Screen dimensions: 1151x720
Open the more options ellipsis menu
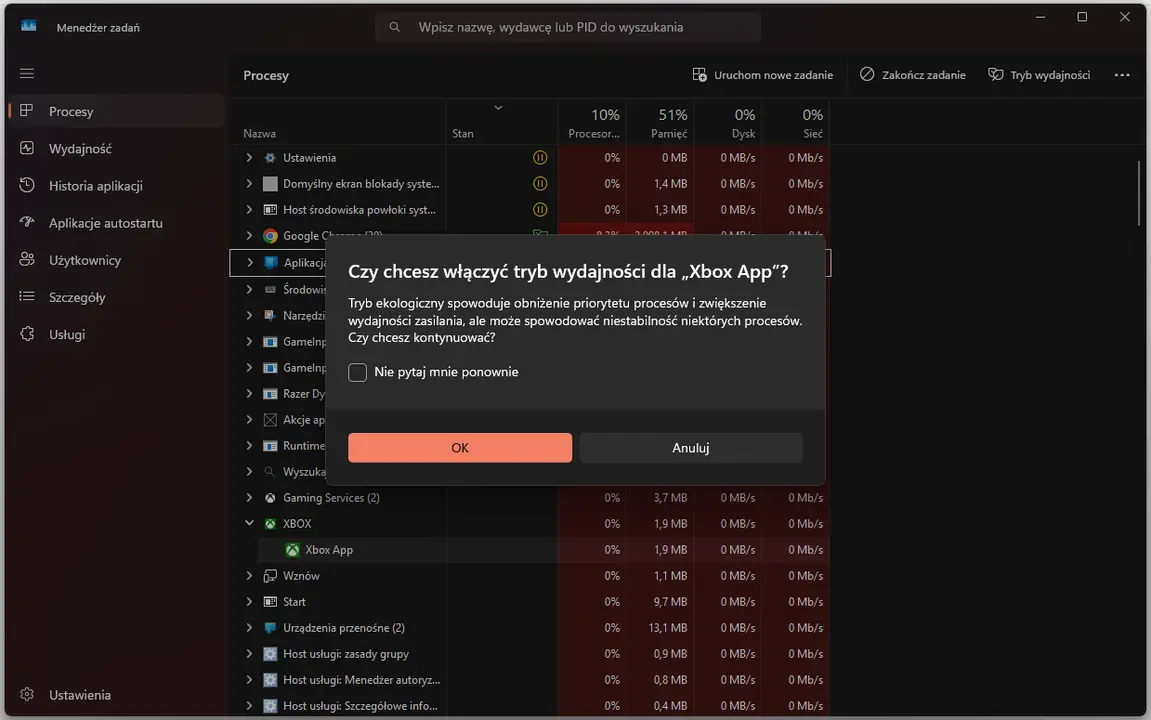[1122, 75]
